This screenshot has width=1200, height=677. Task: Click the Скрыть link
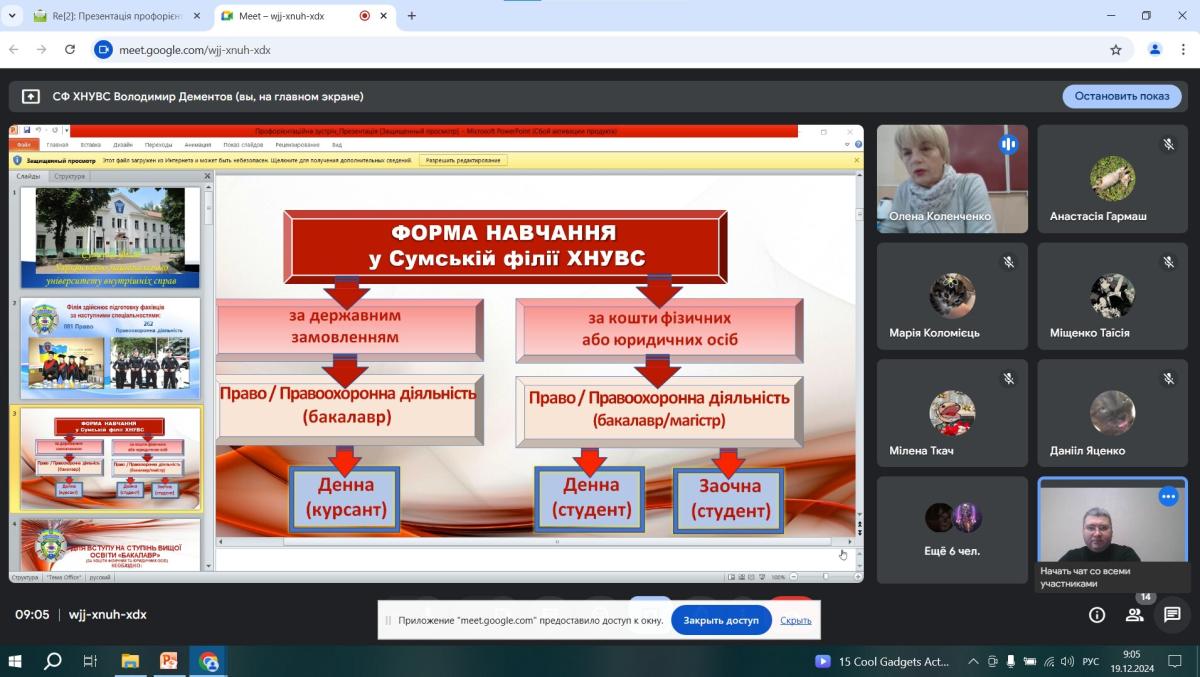(x=795, y=620)
